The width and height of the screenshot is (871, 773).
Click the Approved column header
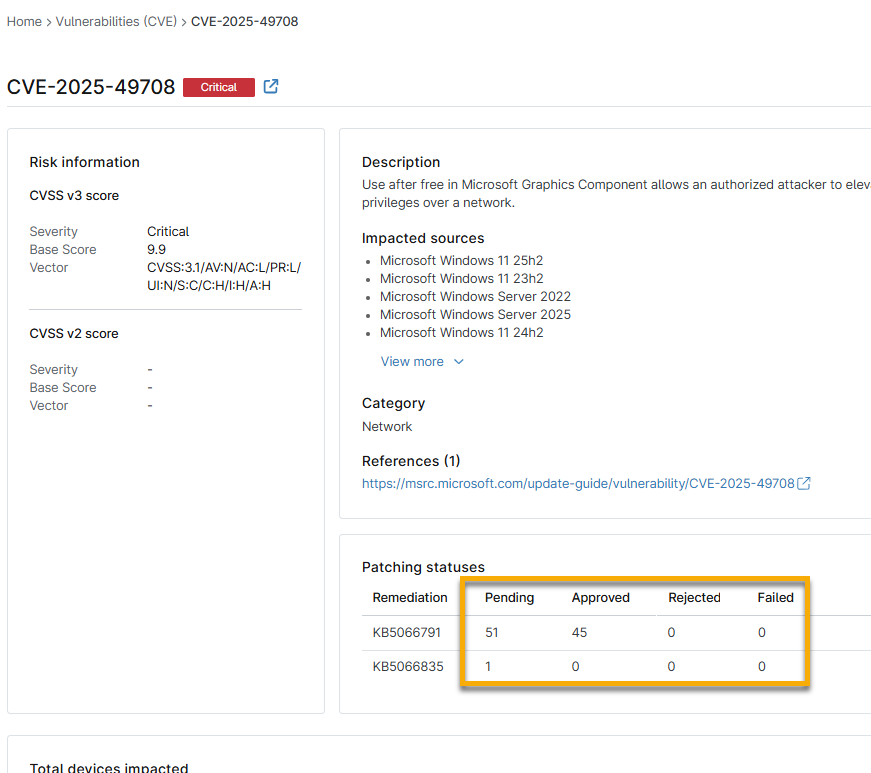(600, 598)
